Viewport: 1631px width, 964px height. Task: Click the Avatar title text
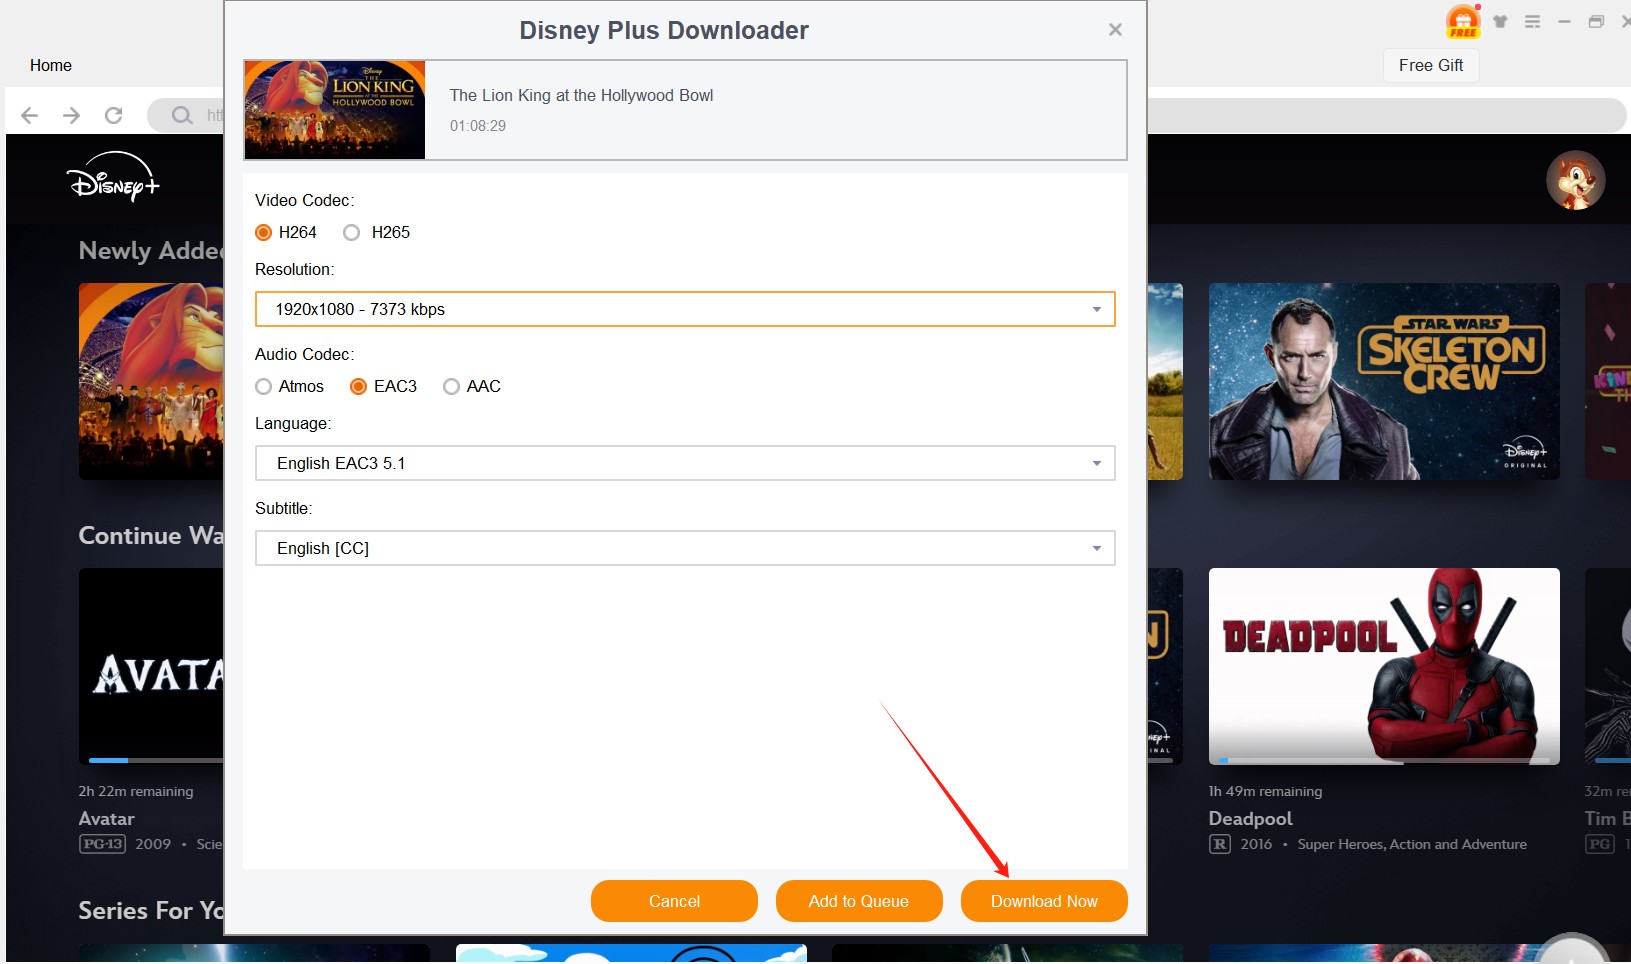click(106, 818)
